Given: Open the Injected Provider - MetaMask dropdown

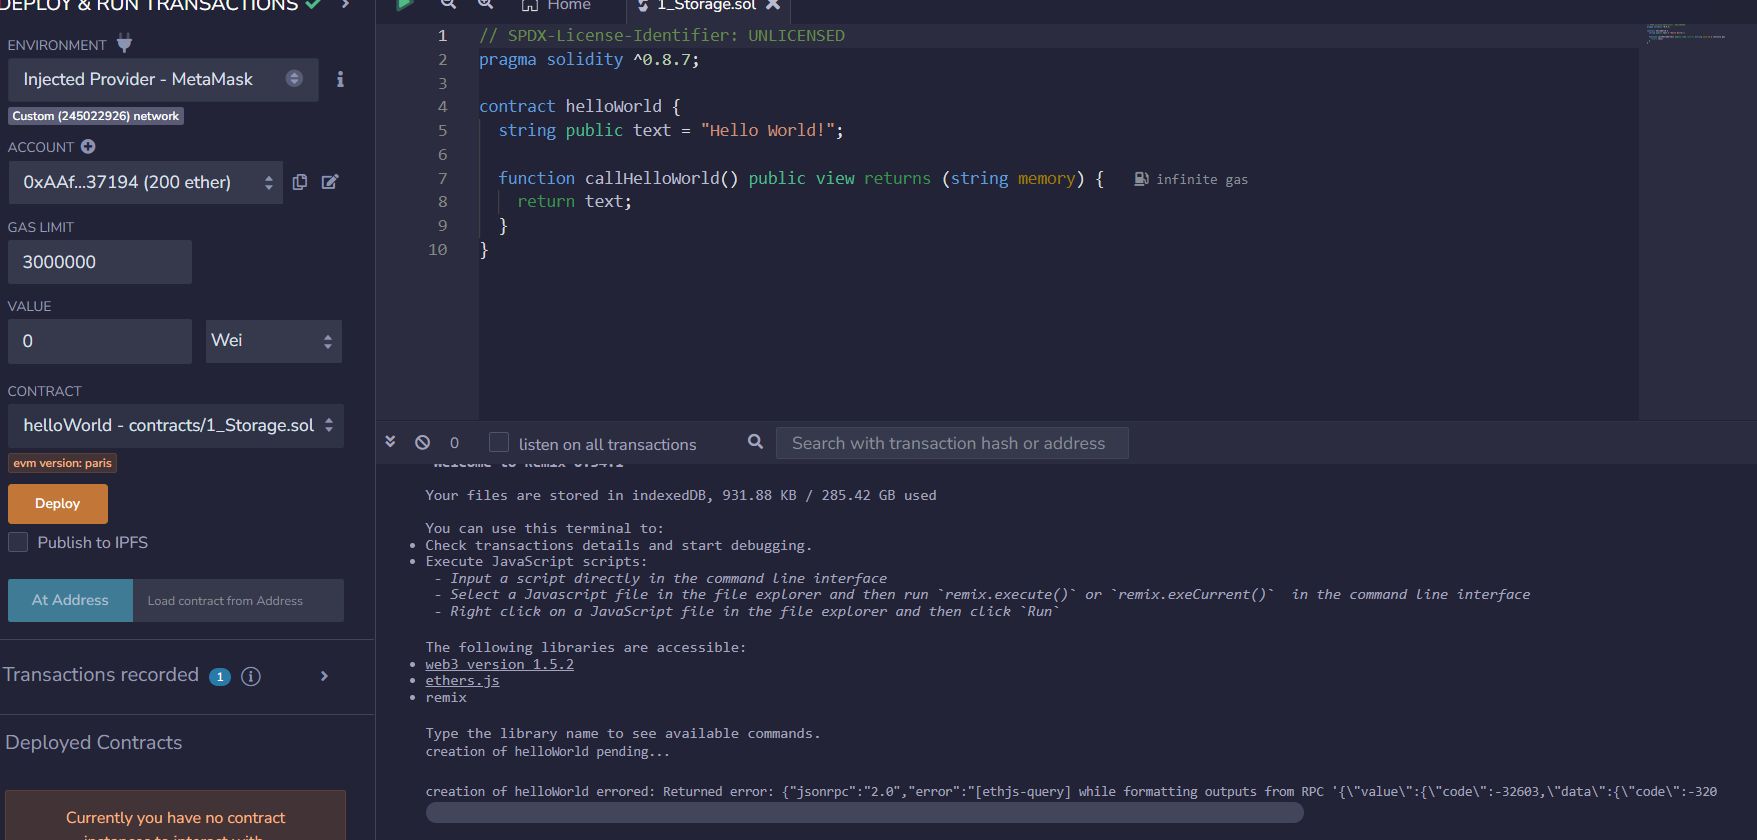Looking at the screenshot, I should click(x=163, y=79).
